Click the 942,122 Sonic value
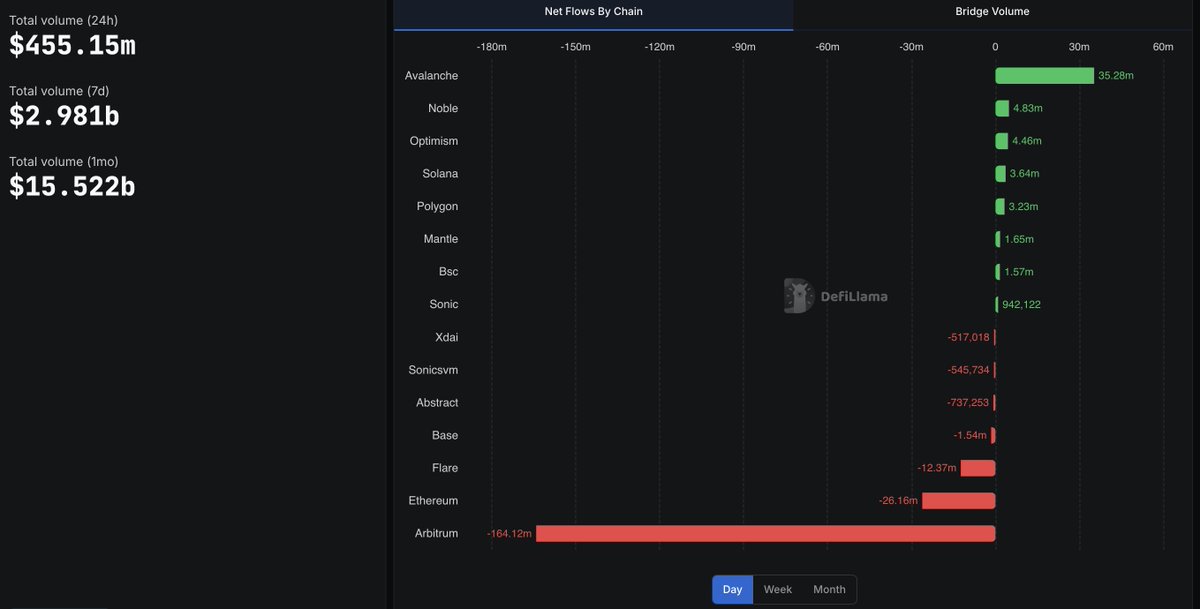 1021,305
